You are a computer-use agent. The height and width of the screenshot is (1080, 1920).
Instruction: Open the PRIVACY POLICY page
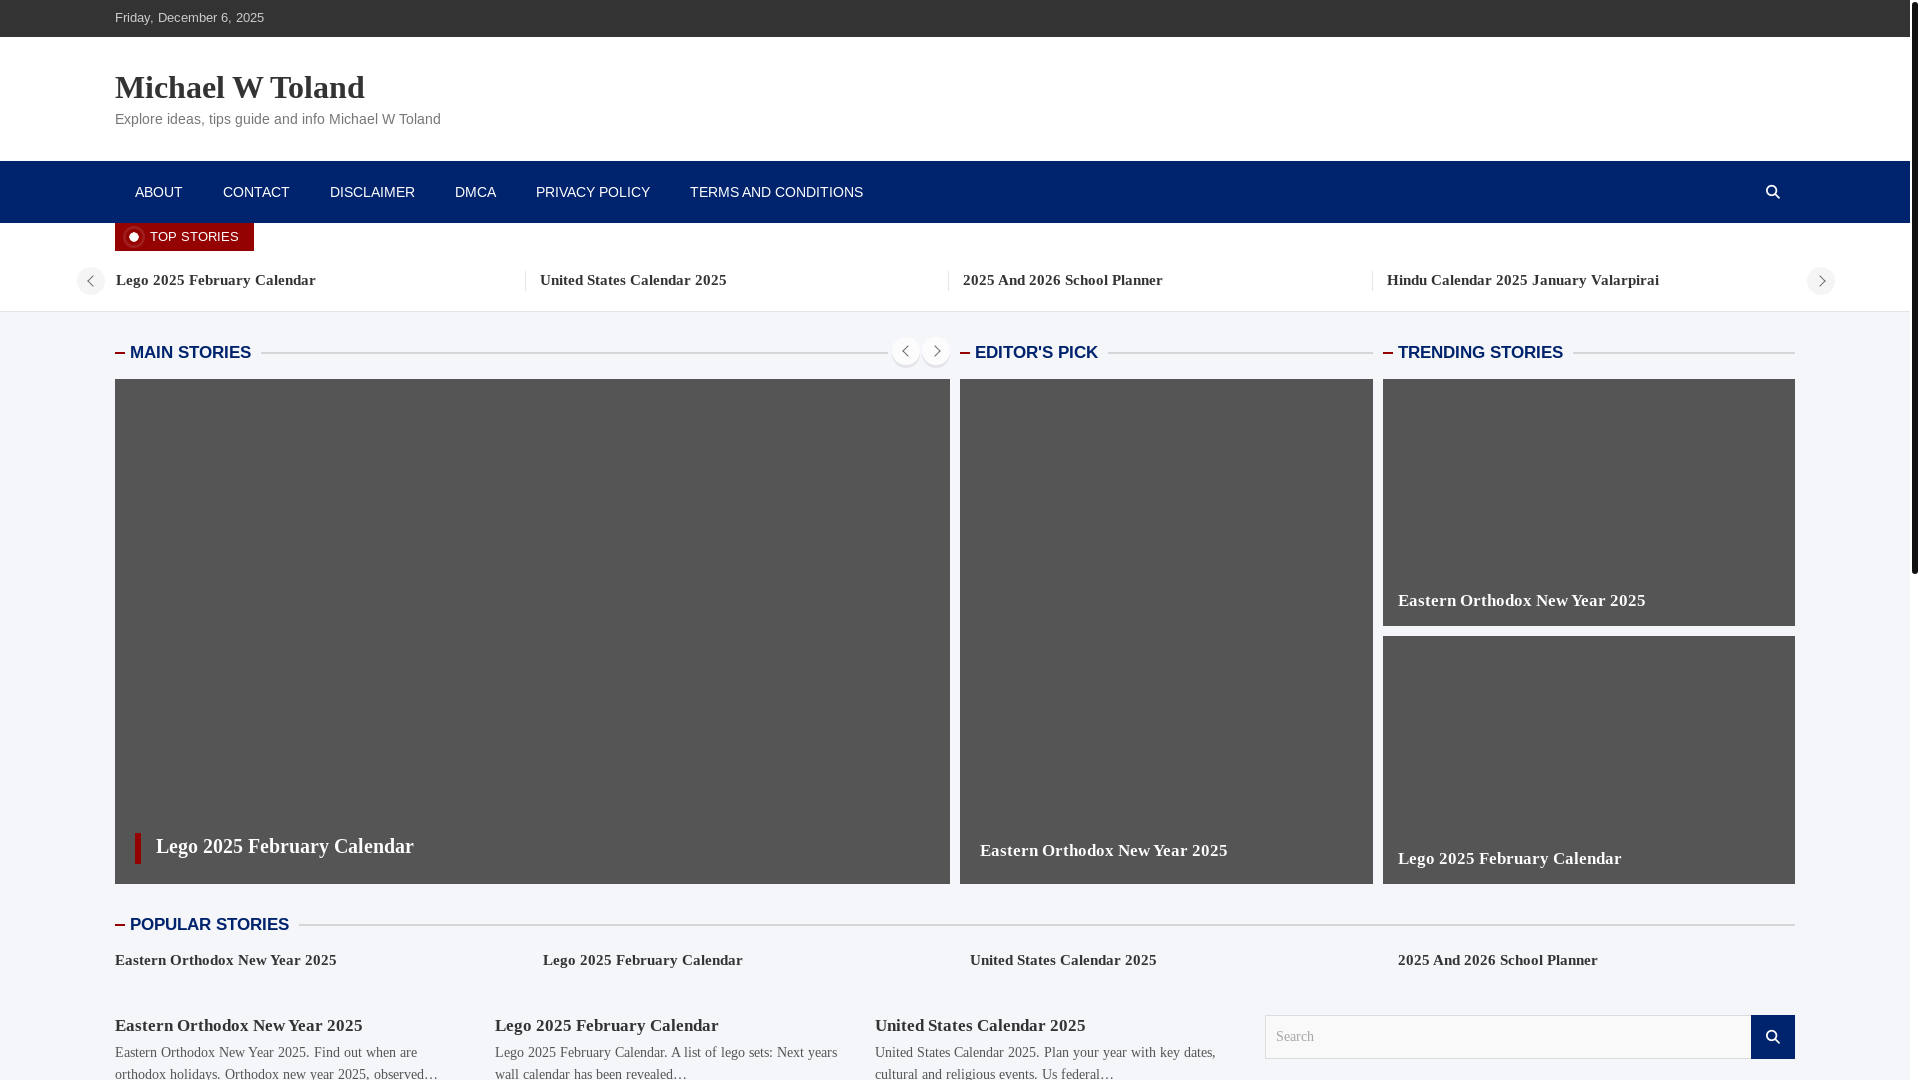click(593, 192)
